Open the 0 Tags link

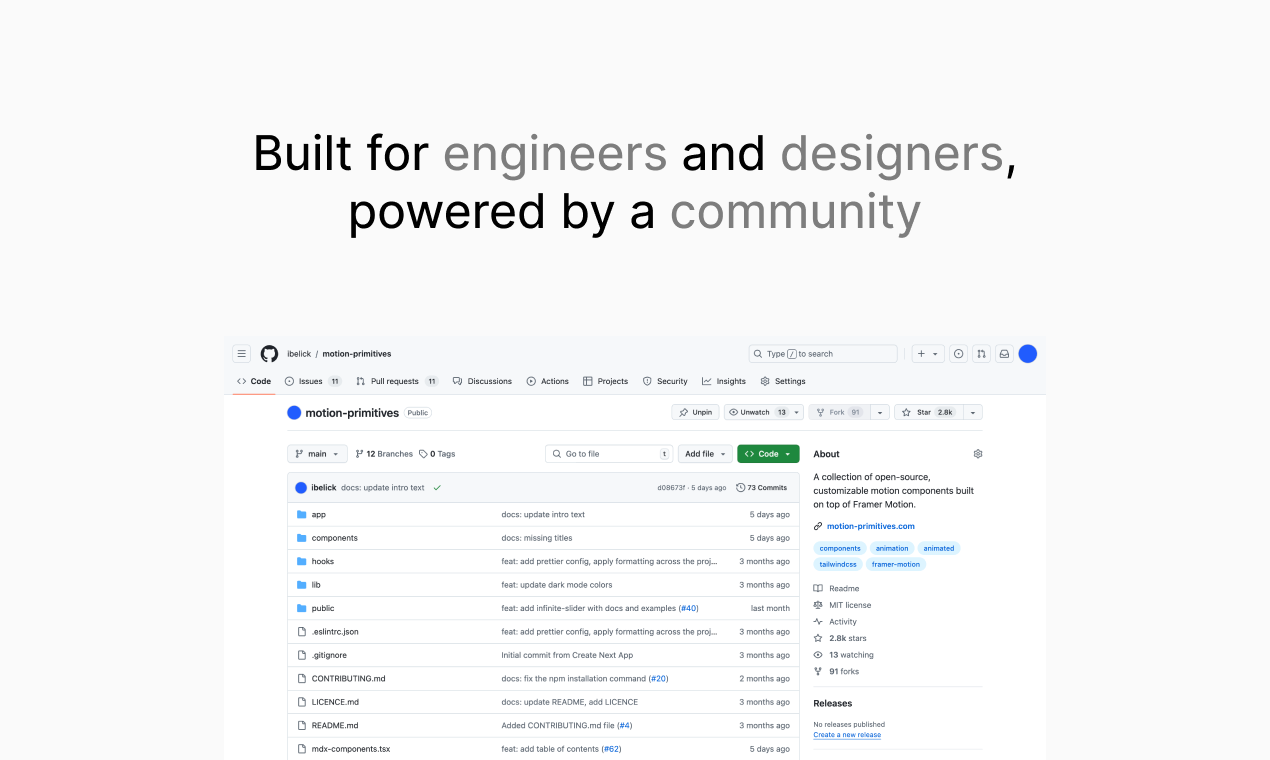(437, 454)
